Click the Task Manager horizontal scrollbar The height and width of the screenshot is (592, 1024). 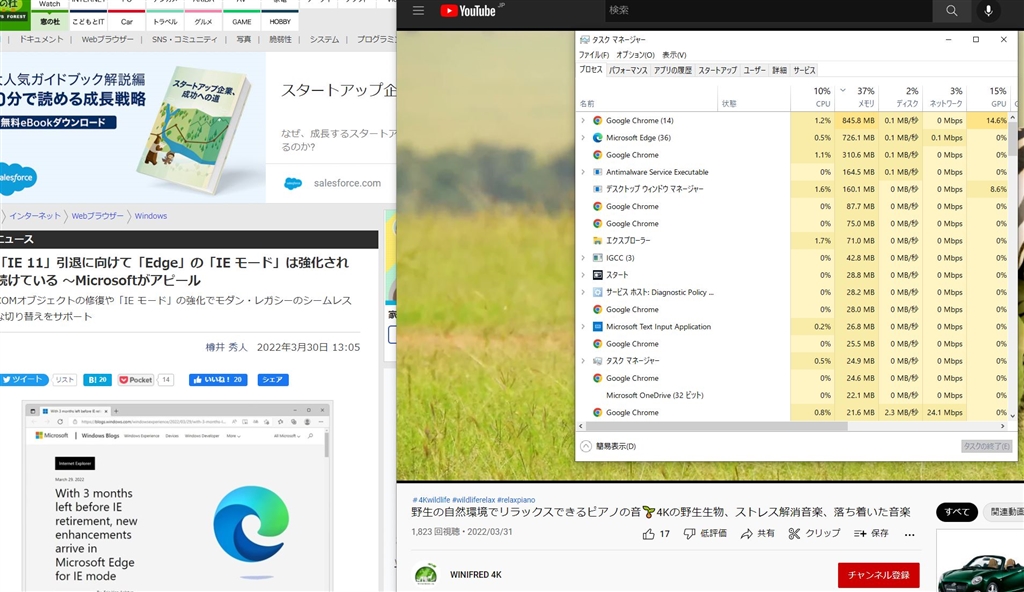coord(715,426)
